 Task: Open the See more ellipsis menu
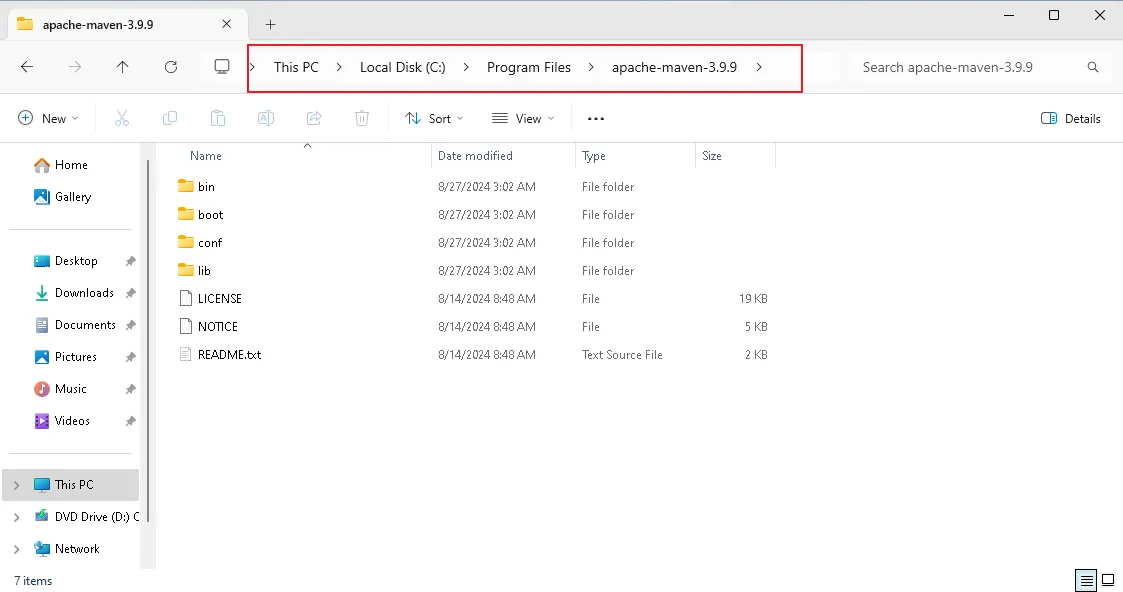pyautogui.click(x=596, y=118)
